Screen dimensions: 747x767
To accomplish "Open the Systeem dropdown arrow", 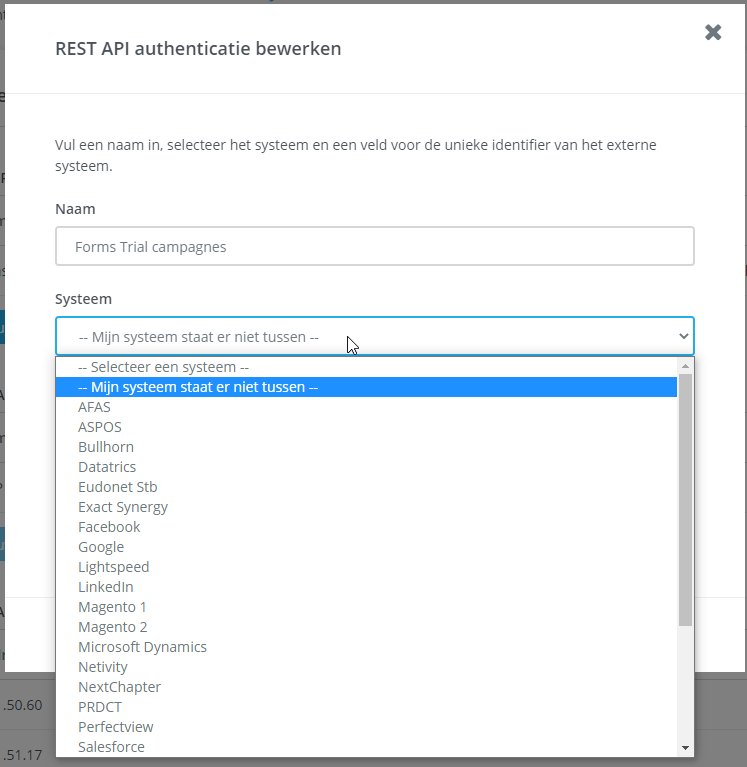I will click(684, 336).
